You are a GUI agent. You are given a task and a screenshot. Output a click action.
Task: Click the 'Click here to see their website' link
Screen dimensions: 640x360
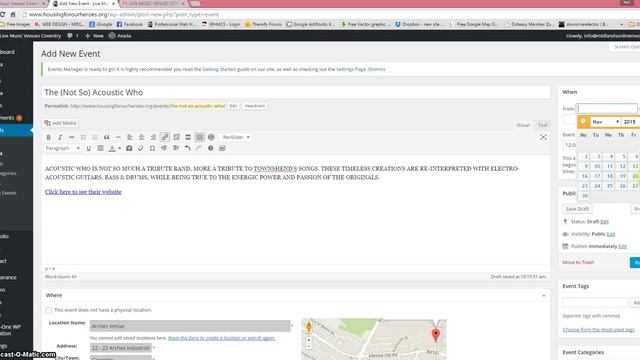click(83, 192)
